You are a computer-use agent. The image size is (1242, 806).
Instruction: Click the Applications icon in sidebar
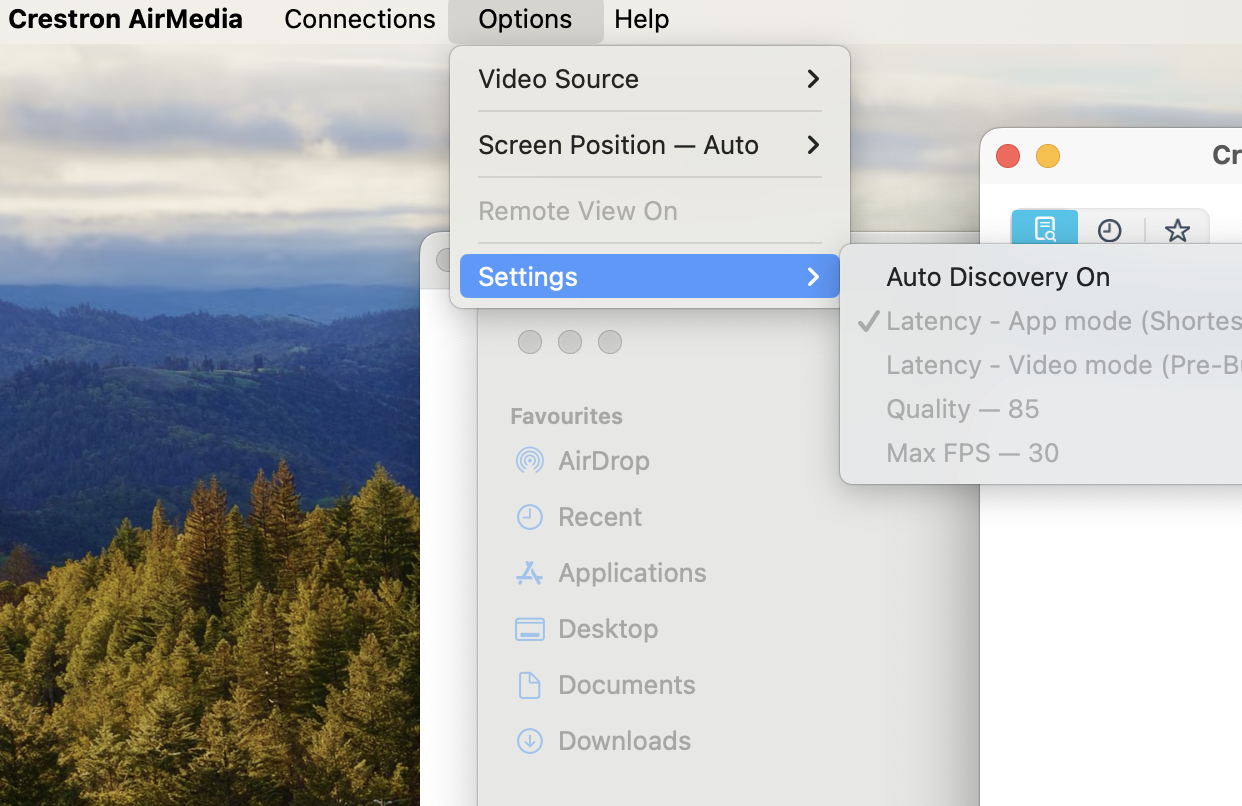click(x=529, y=573)
